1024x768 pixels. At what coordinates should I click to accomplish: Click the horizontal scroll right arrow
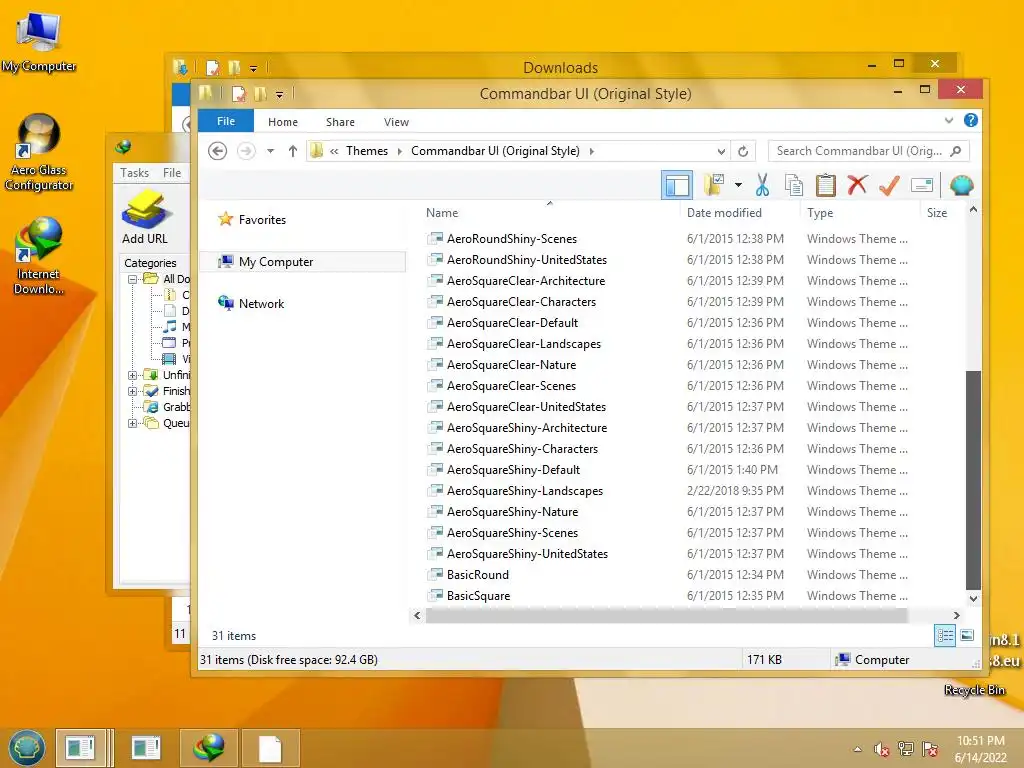click(957, 615)
